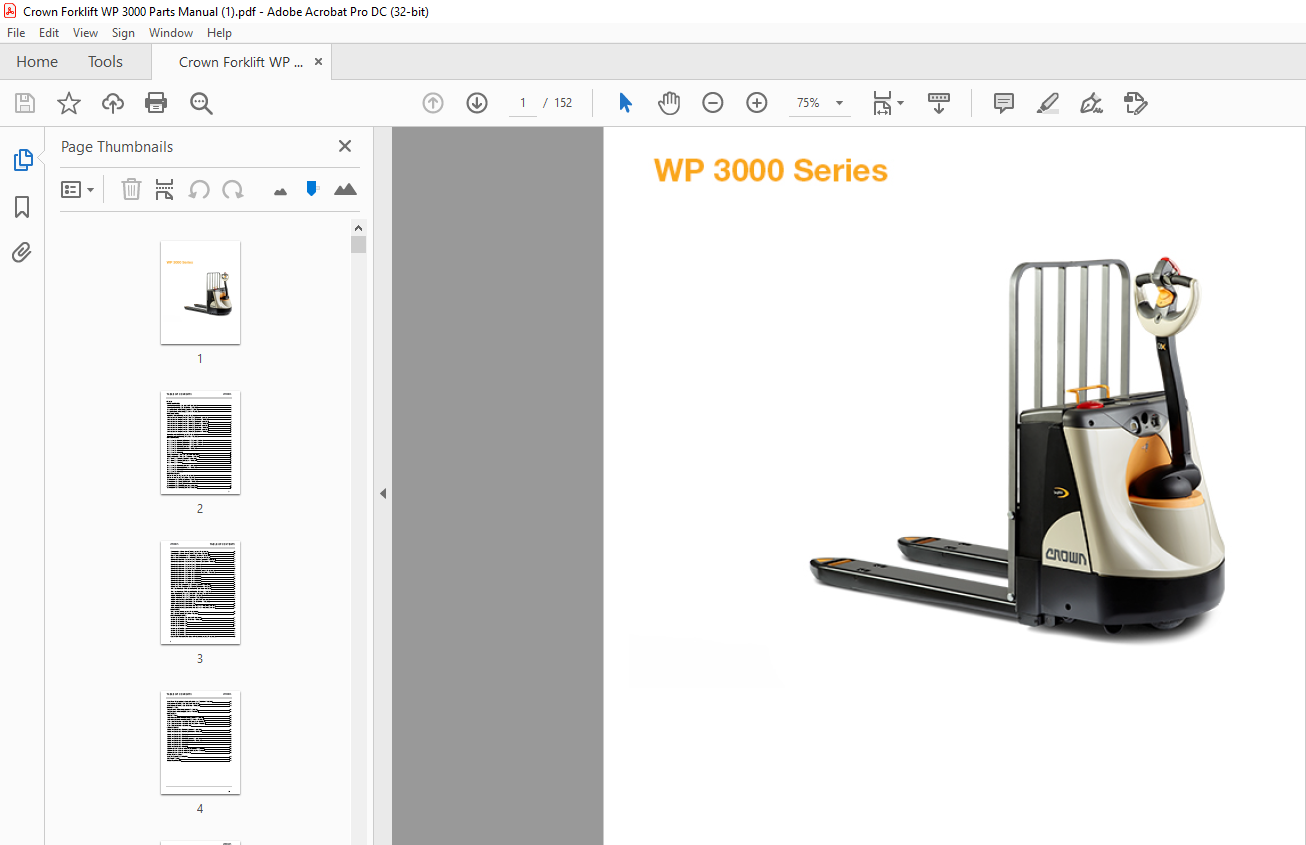Image resolution: width=1306 pixels, height=845 pixels.
Task: Select the Crown Forklift WP document tab
Action: point(241,62)
